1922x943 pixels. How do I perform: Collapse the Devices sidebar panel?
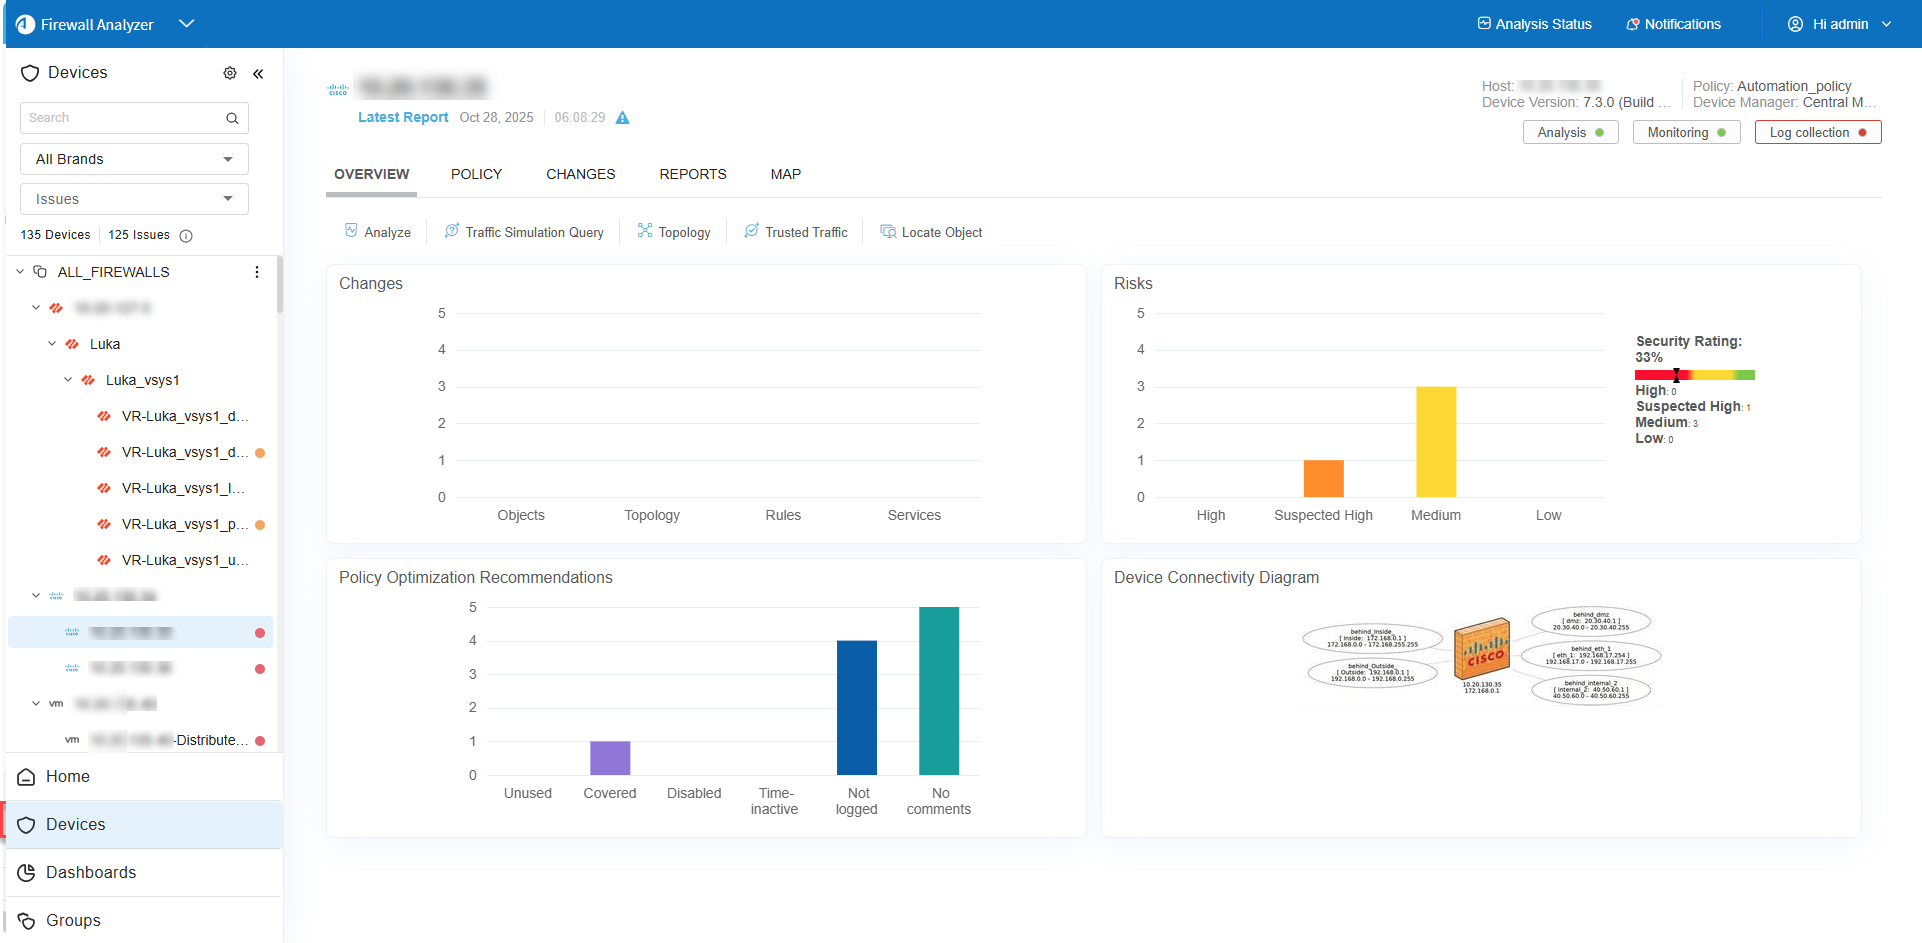258,73
